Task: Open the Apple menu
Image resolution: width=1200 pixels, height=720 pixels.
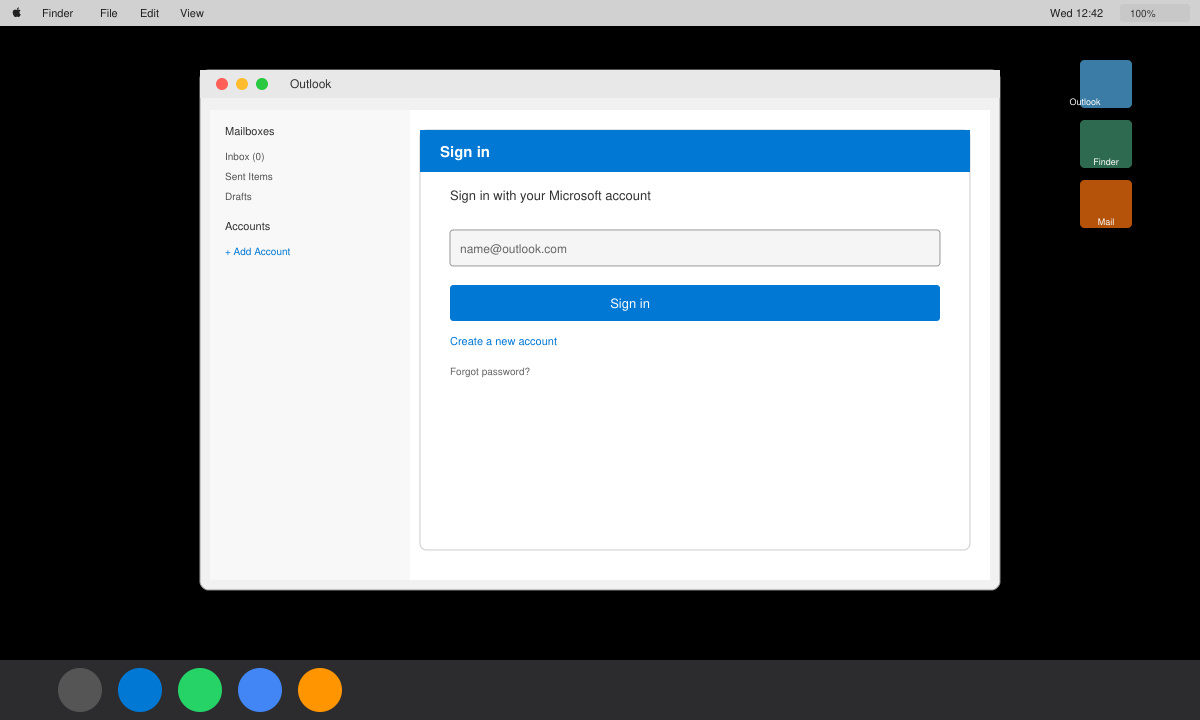Action: pyautogui.click(x=16, y=13)
